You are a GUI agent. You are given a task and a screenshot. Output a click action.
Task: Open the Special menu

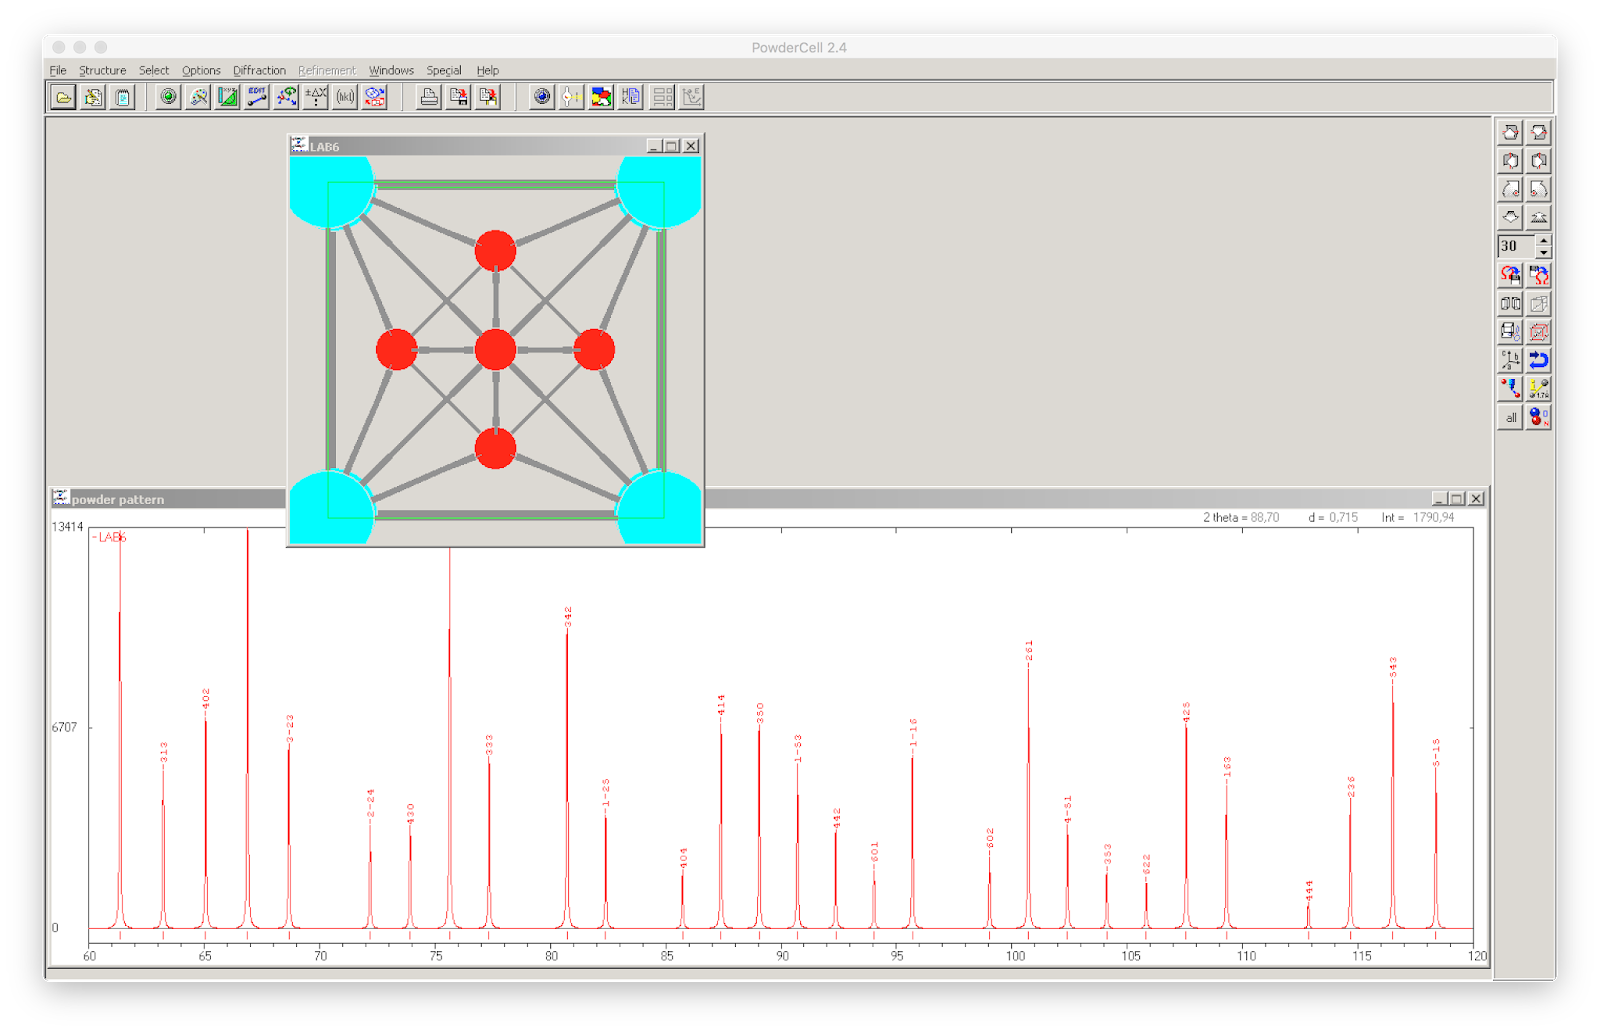(x=444, y=70)
